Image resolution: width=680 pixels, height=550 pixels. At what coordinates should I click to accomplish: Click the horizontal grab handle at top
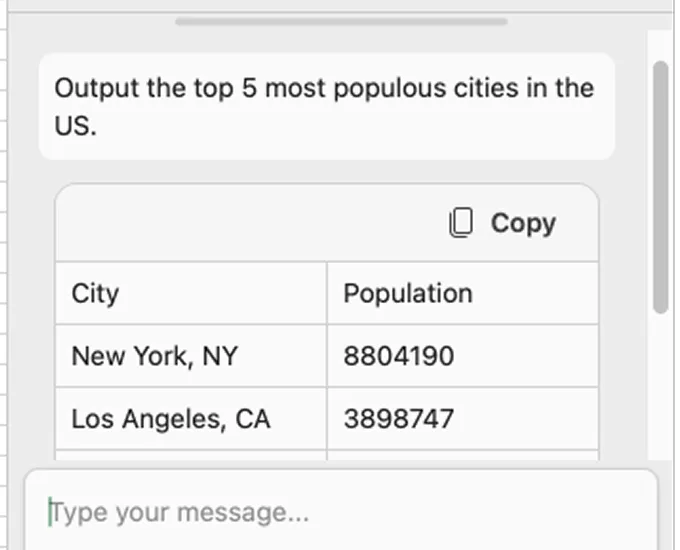[341, 22]
